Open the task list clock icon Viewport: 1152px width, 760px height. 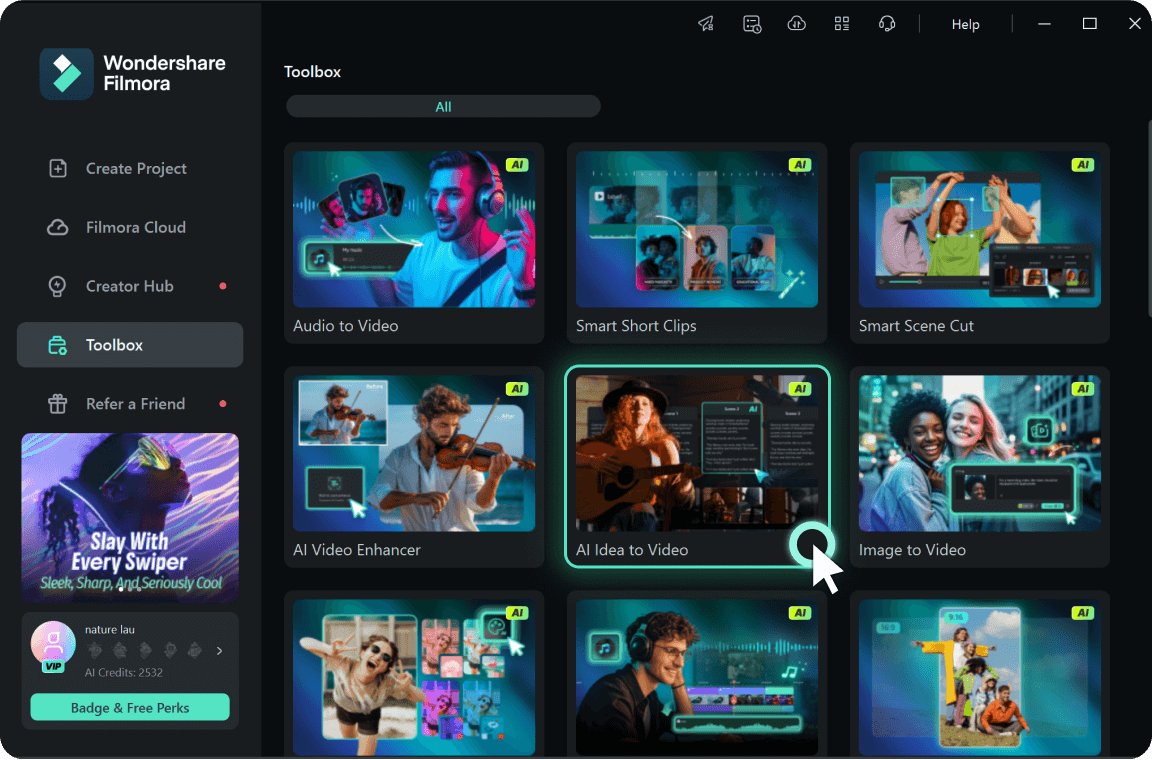click(752, 24)
